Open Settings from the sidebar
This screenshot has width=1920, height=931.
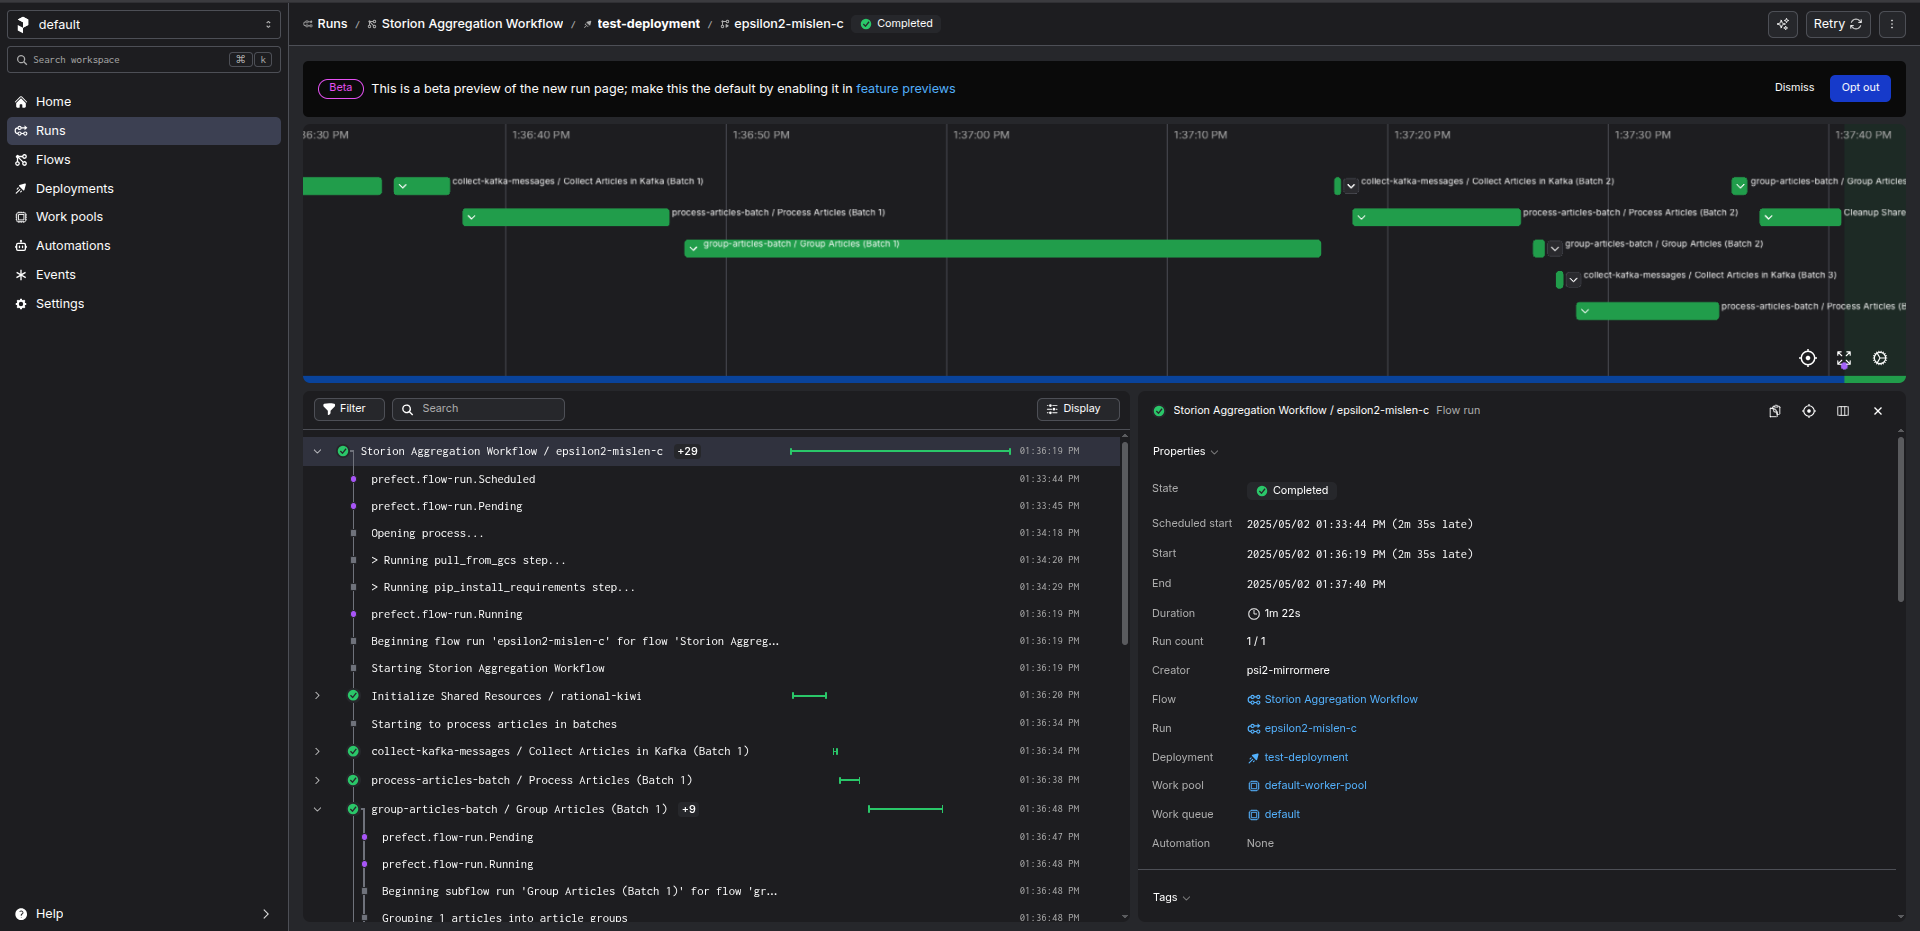click(144, 304)
